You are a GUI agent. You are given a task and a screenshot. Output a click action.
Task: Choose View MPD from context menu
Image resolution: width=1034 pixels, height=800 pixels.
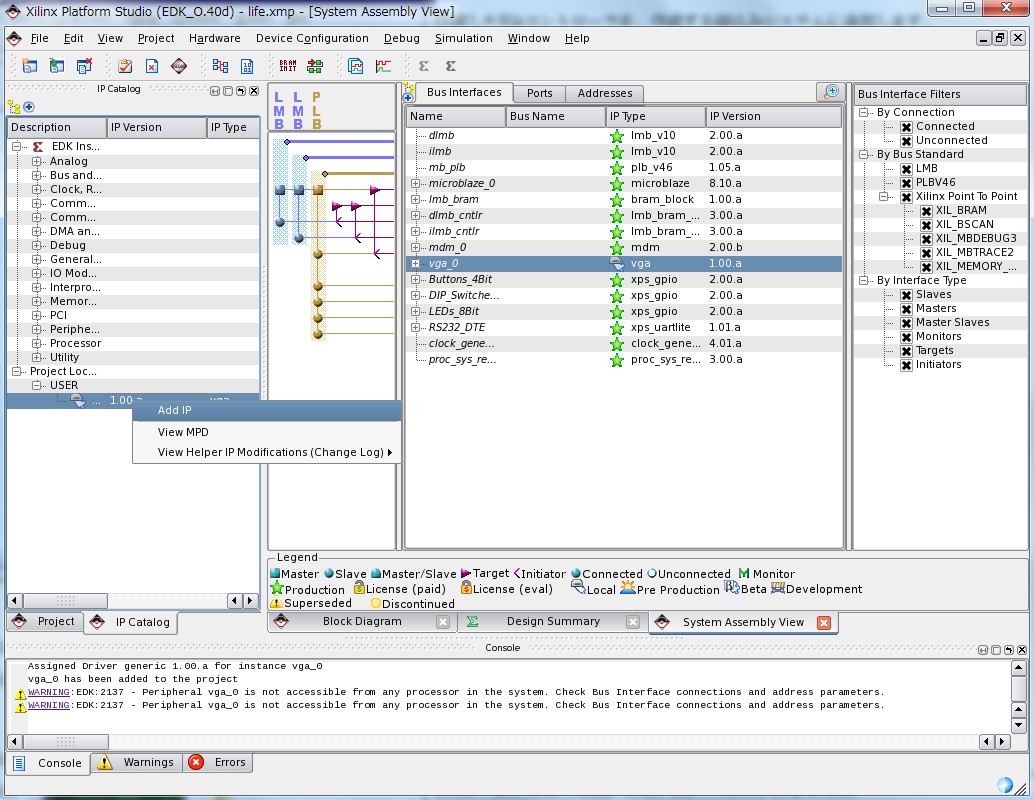[267, 432]
